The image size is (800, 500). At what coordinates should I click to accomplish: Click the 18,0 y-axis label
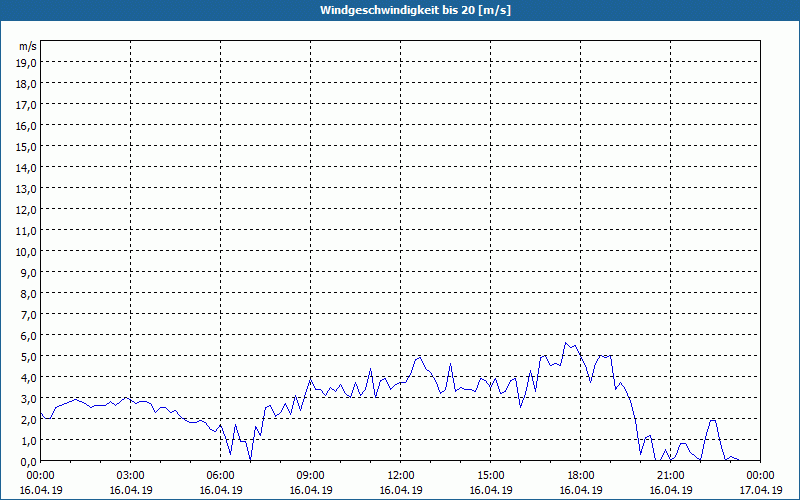(28, 84)
